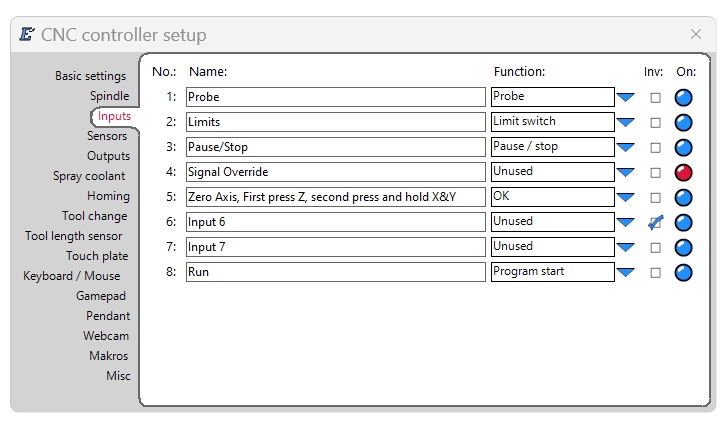Expand the Function dropdown showing Program start
Screen dimensions: 728x423
pos(625,273)
